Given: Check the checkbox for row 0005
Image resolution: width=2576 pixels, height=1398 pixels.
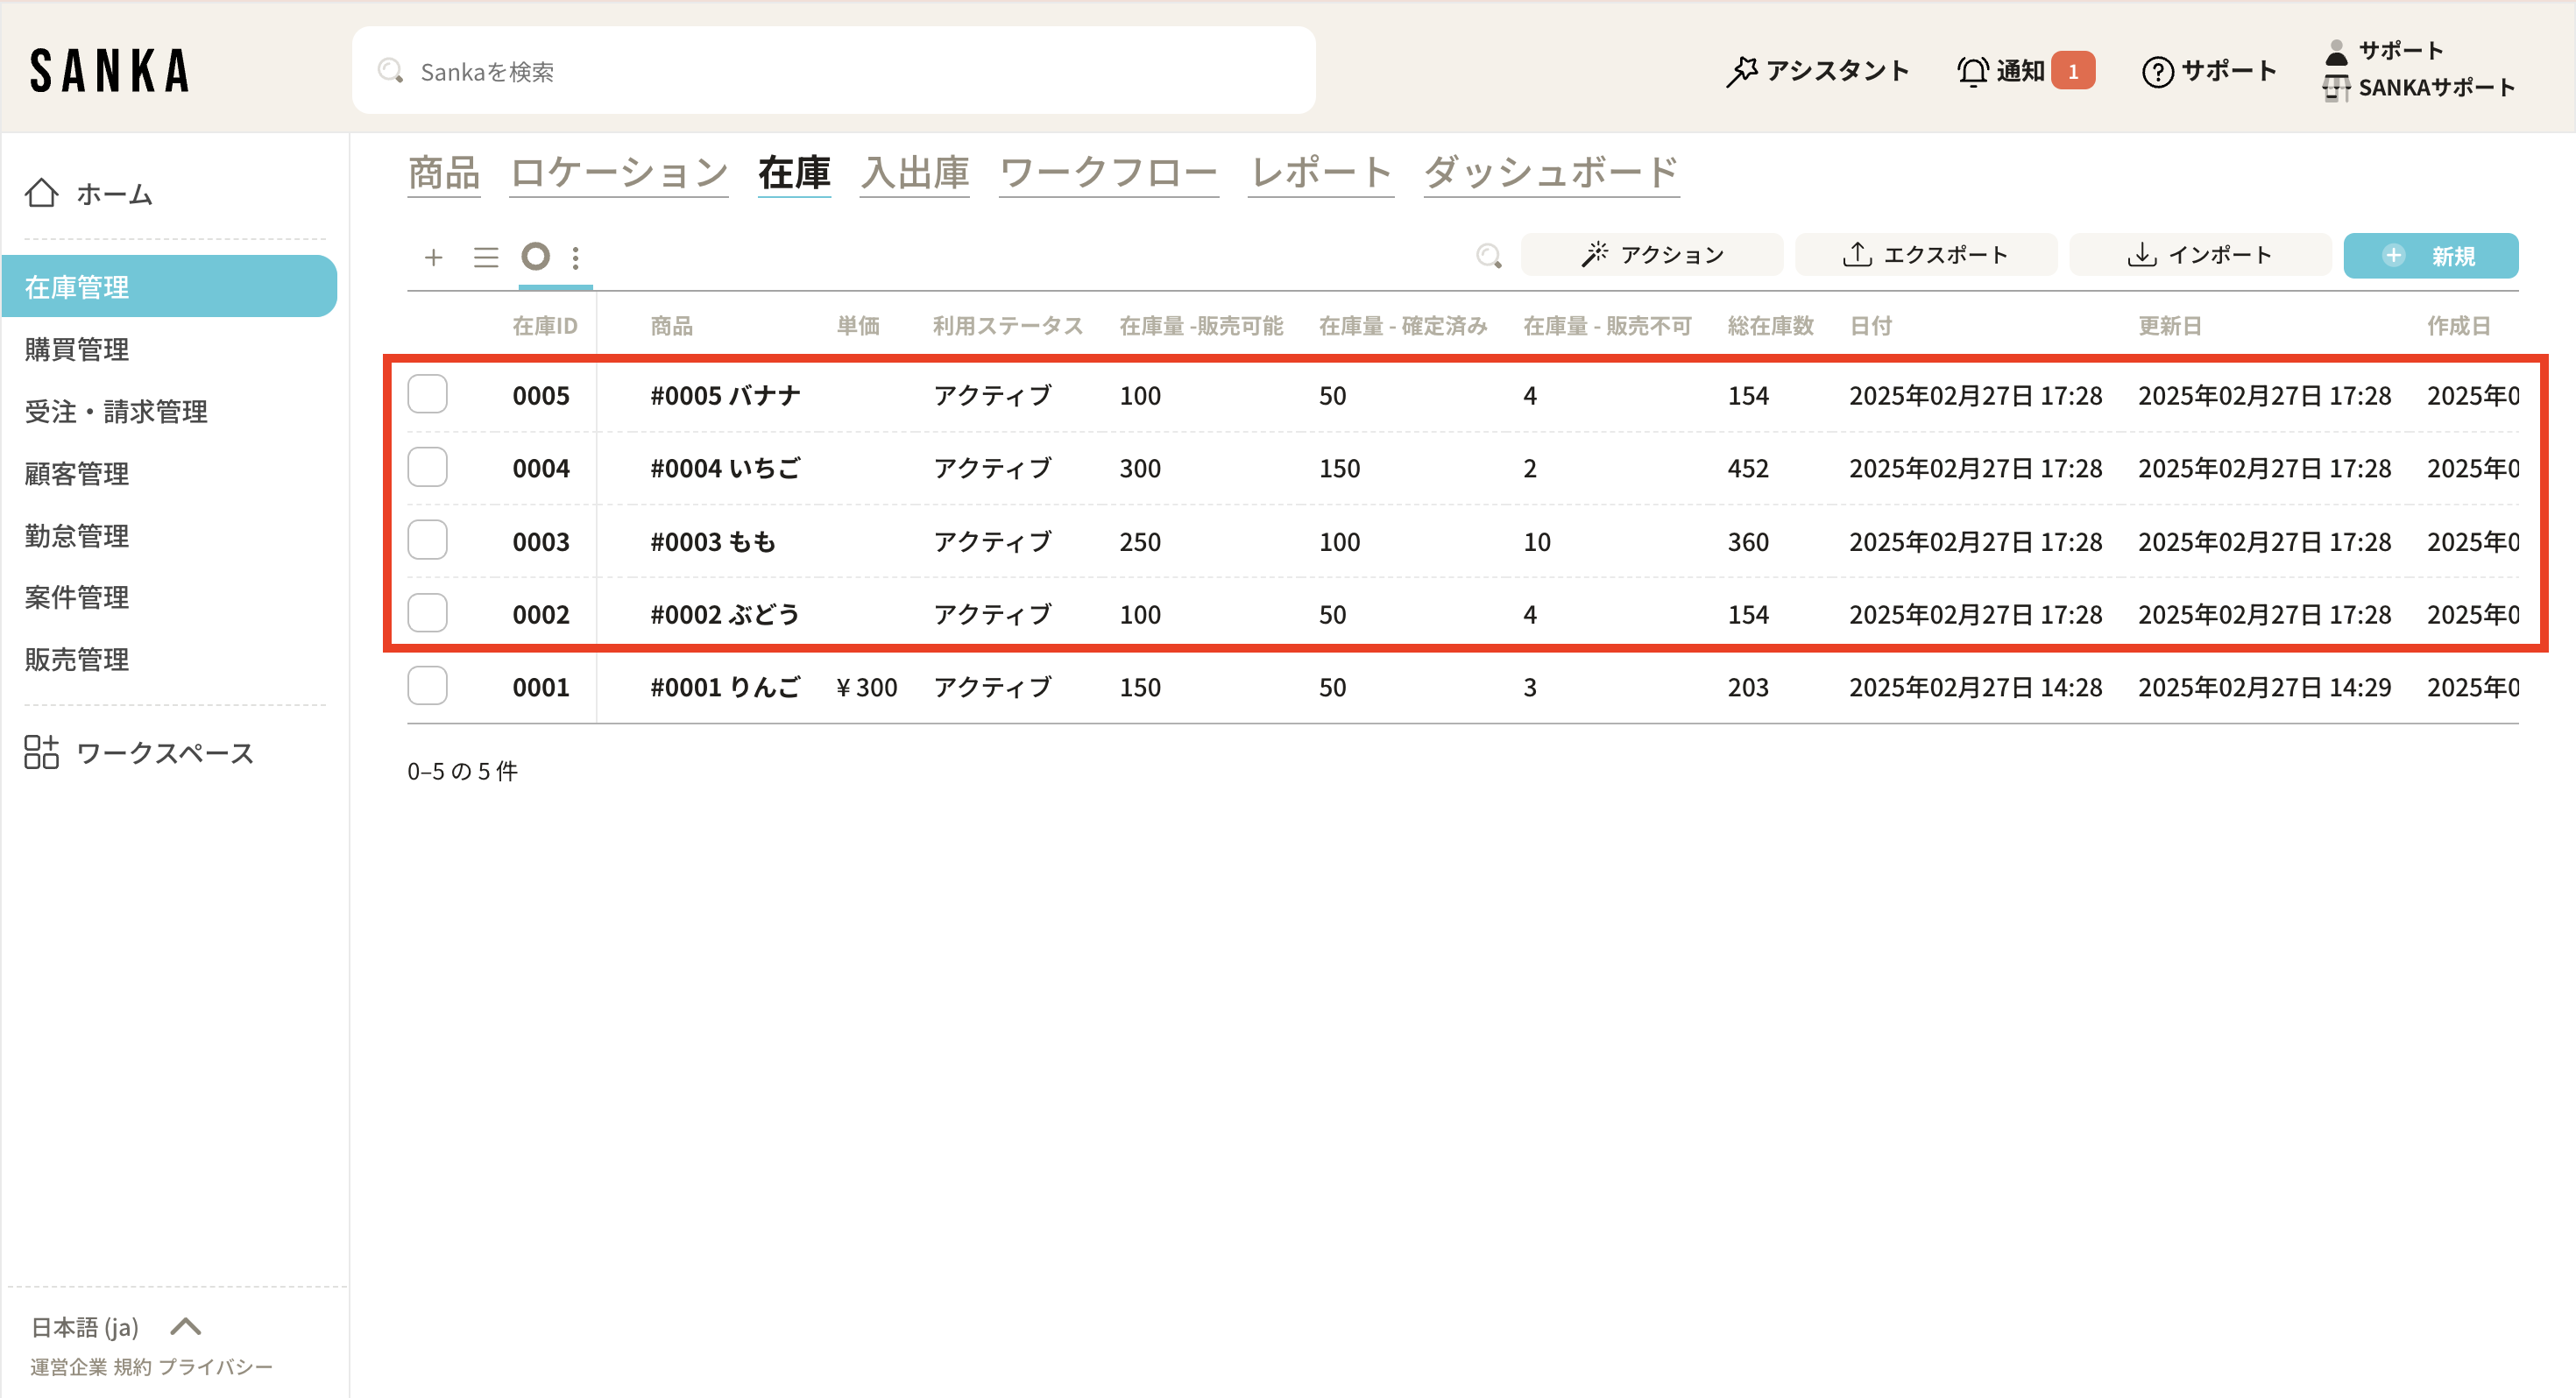Looking at the screenshot, I should pos(427,394).
